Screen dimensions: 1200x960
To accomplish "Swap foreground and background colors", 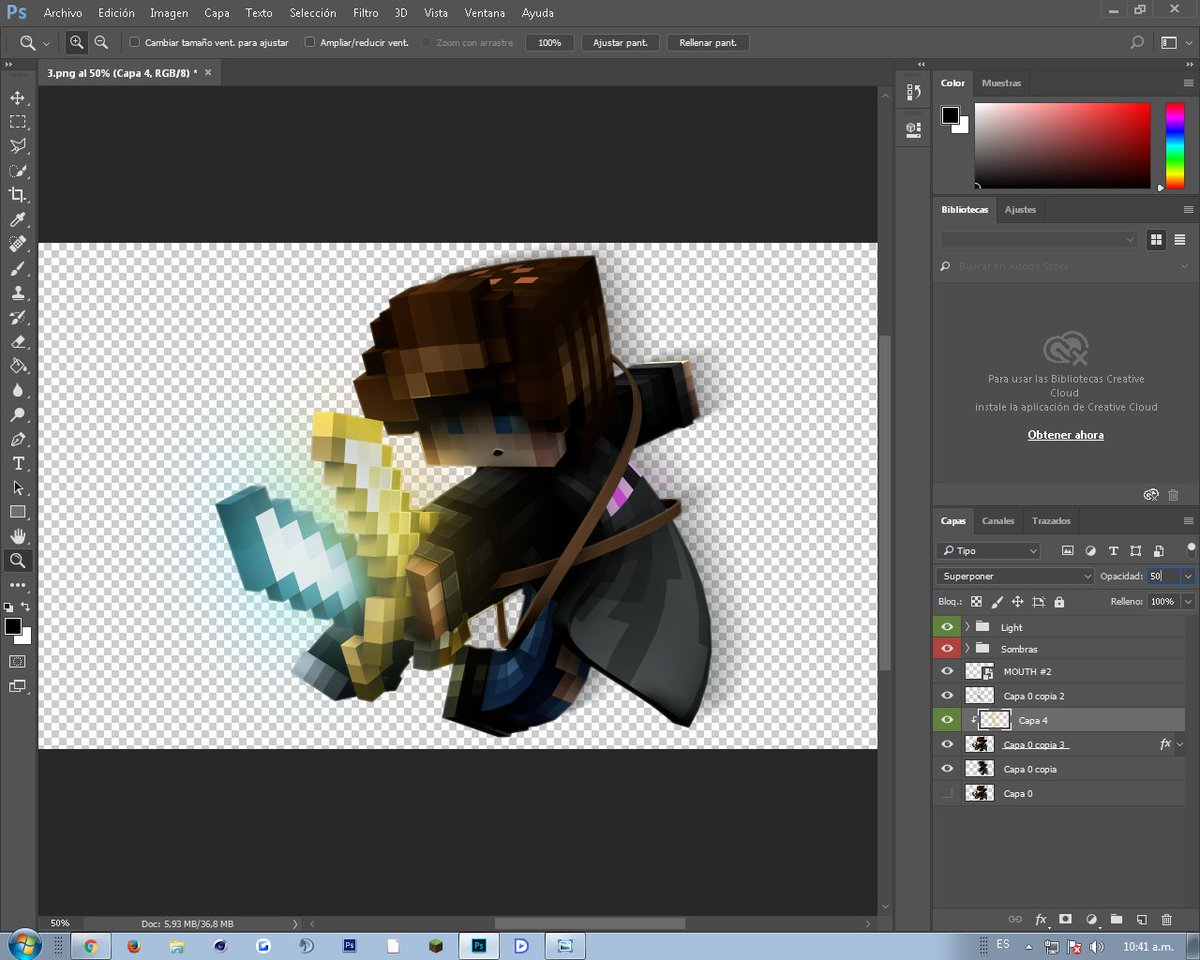I will pos(26,606).
